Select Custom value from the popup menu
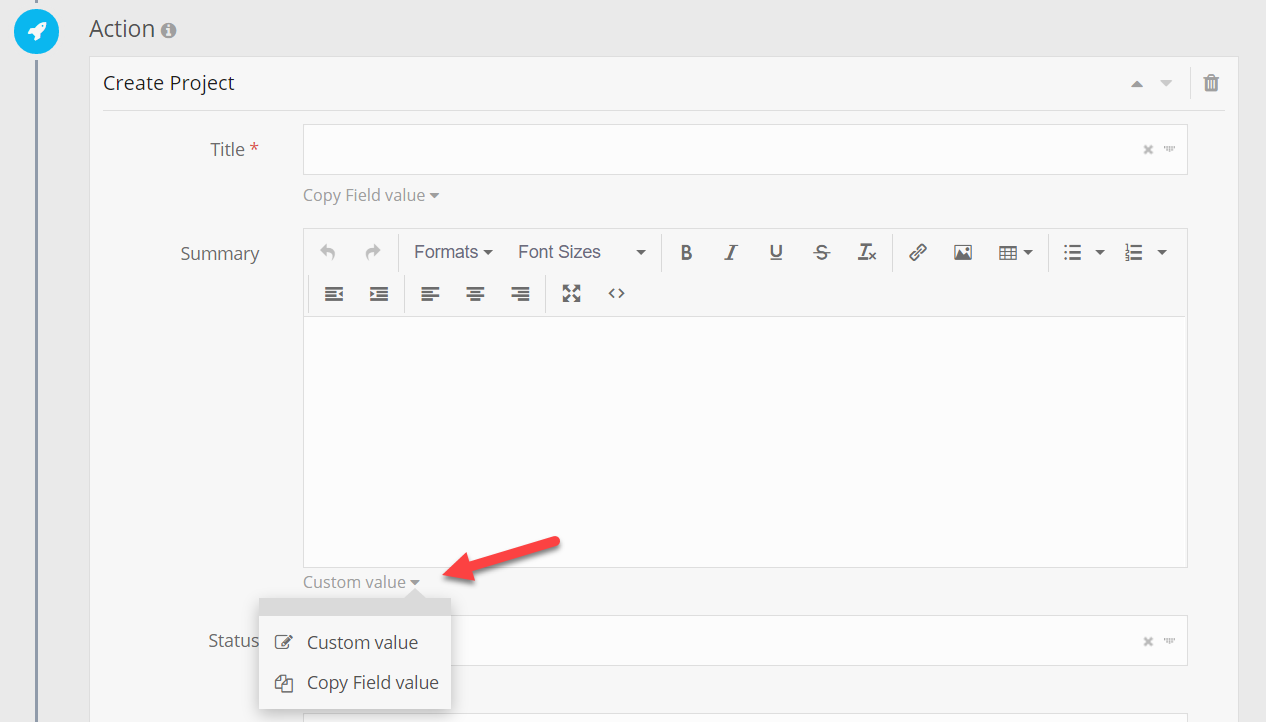Screen dimensions: 1266x722 click(x=362, y=643)
